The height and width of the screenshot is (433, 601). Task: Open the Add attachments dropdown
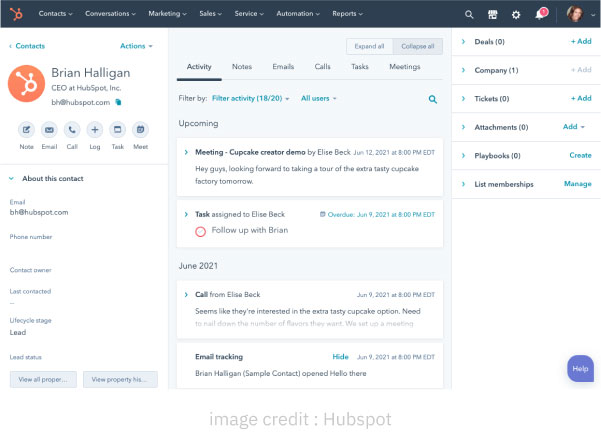[x=574, y=127]
